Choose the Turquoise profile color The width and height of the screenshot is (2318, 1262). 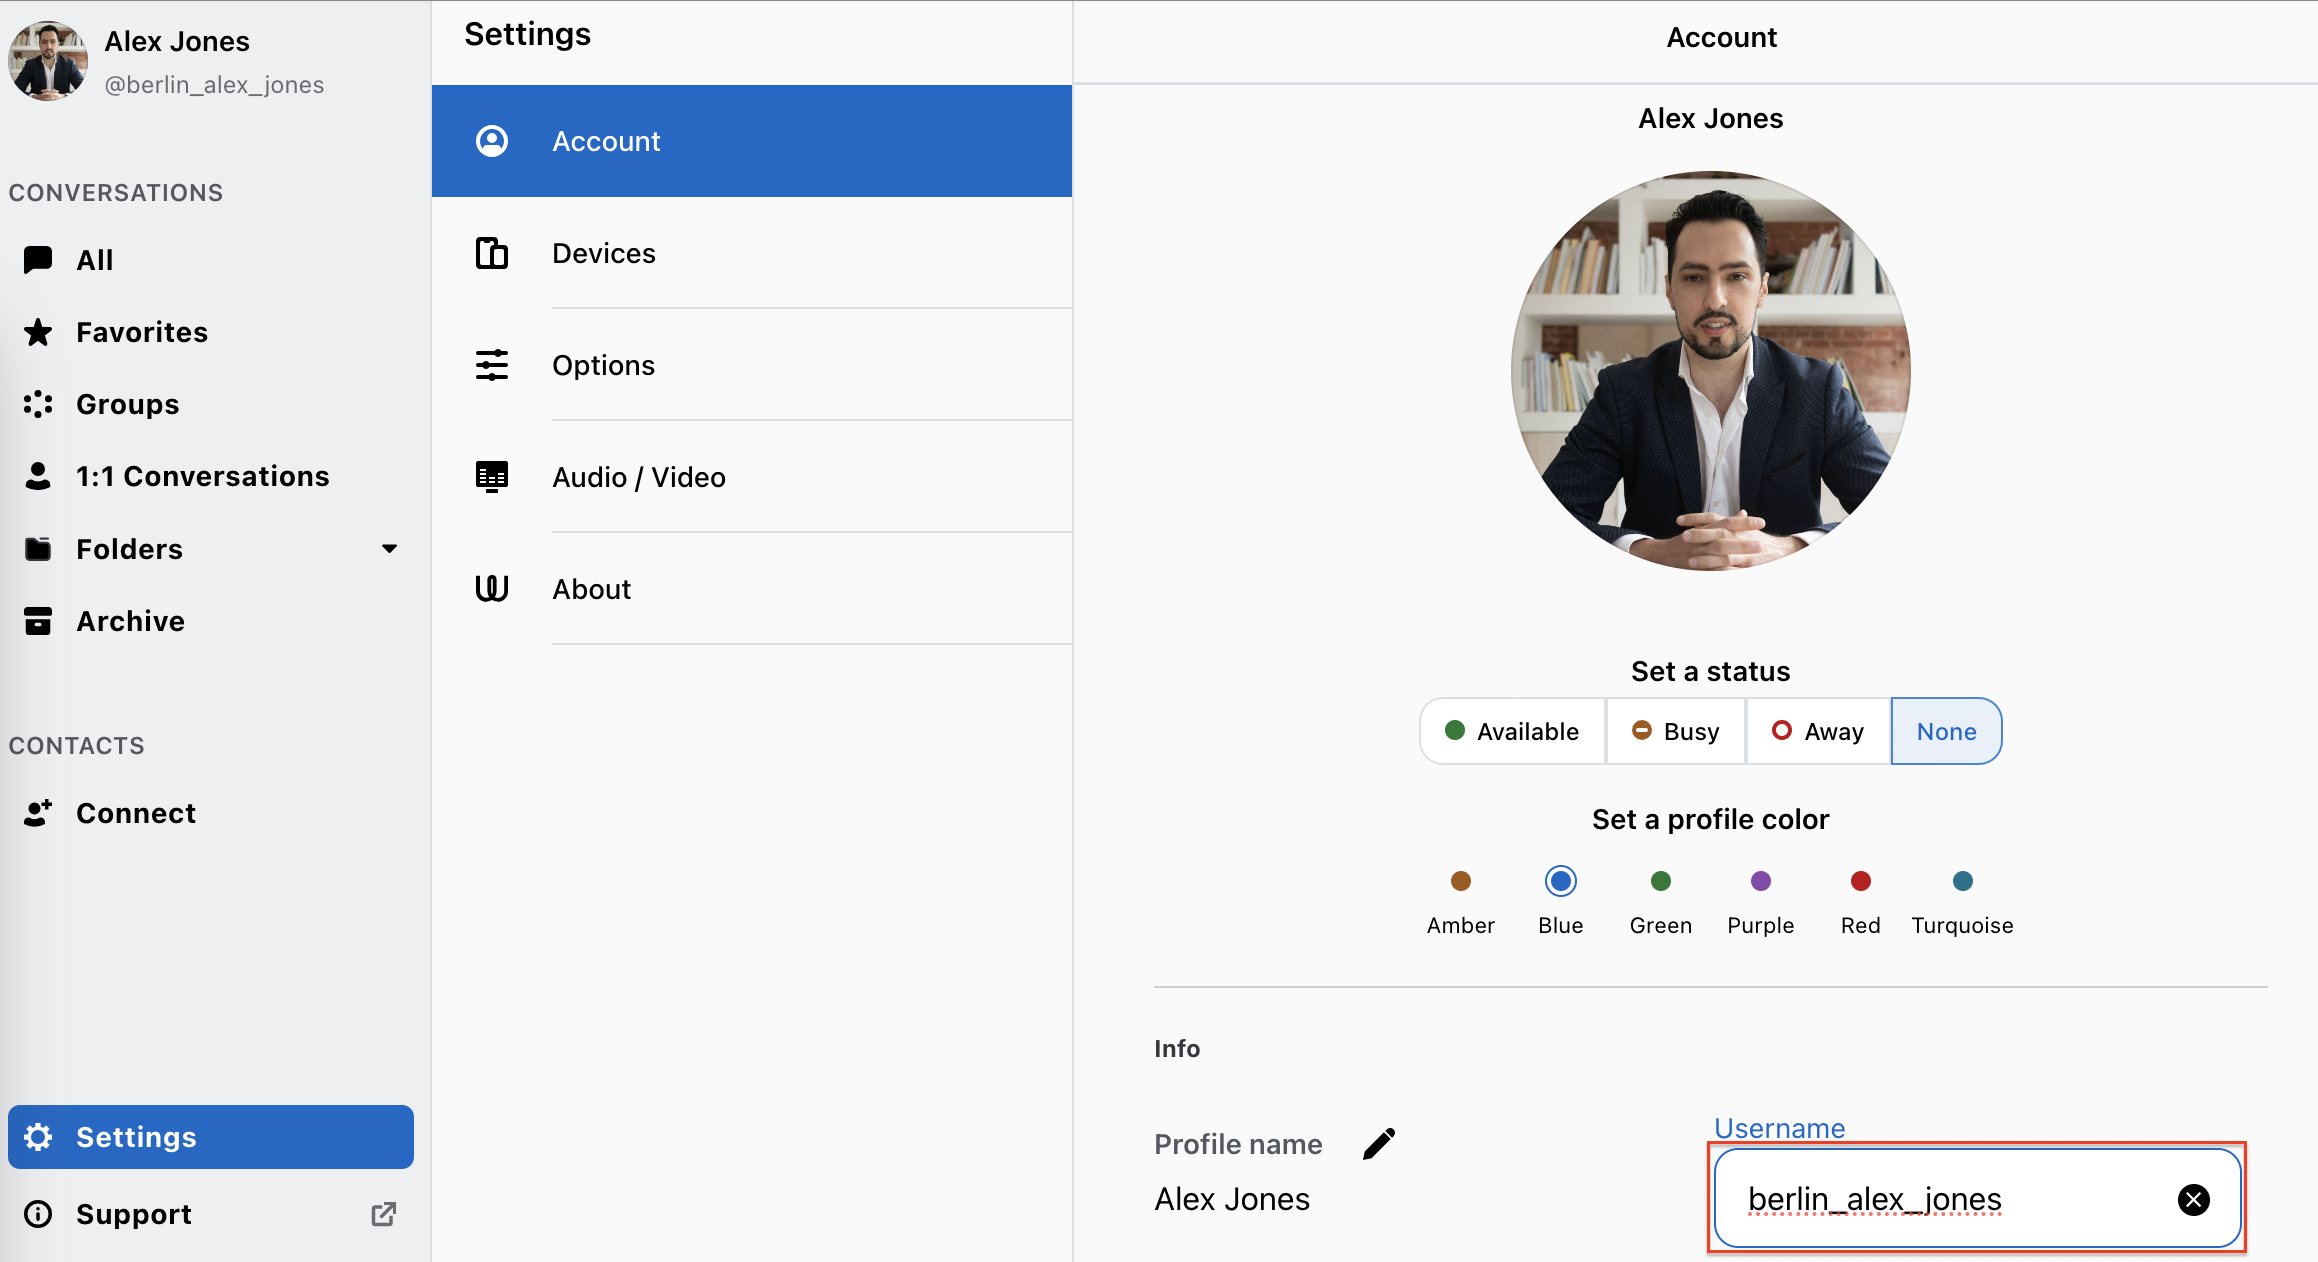pyautogui.click(x=1963, y=881)
